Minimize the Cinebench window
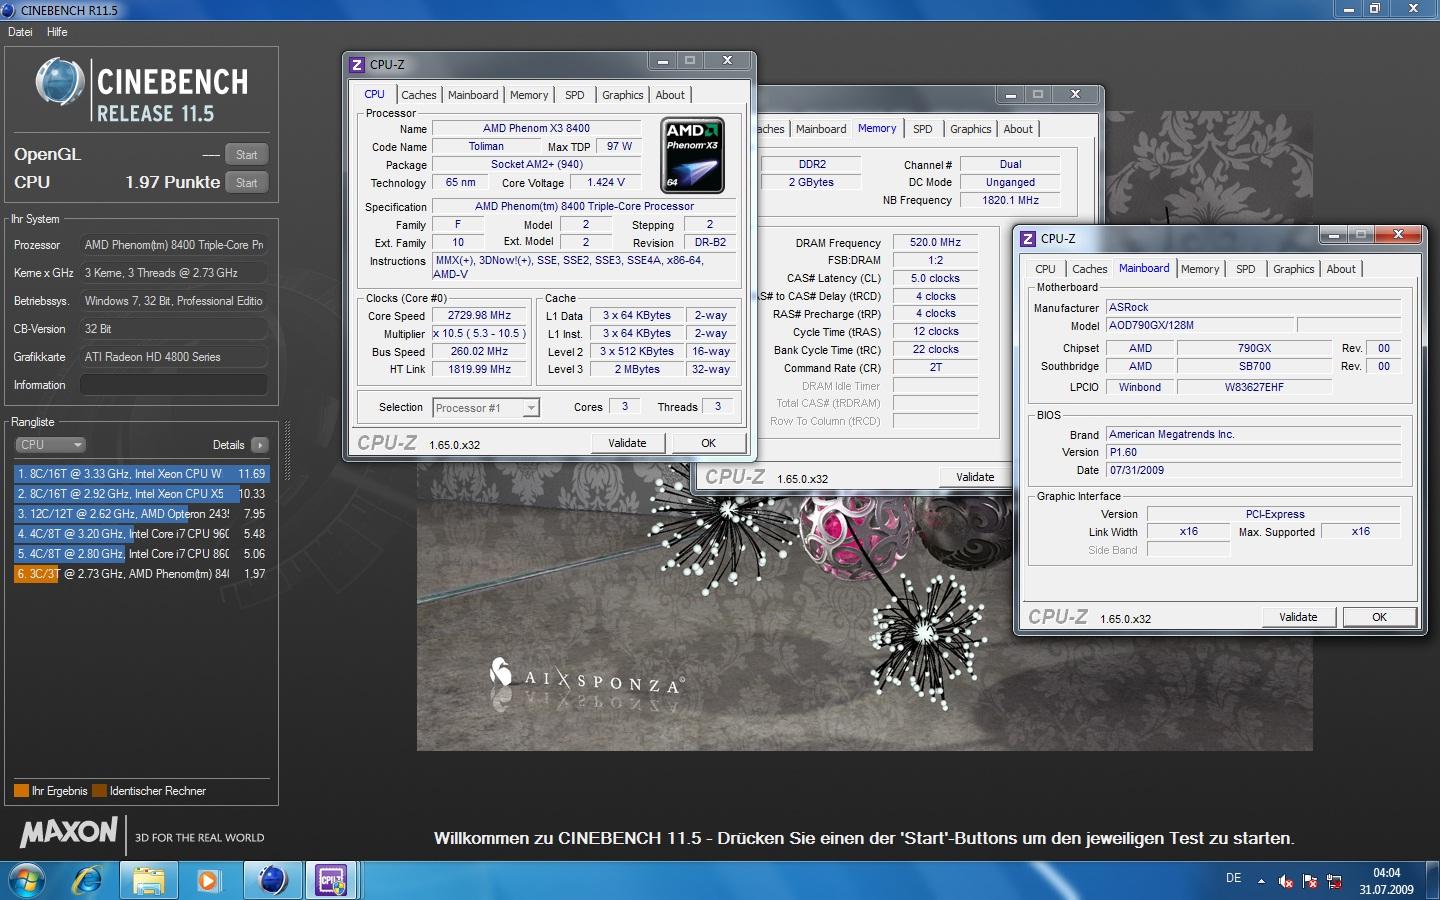 1348,9
